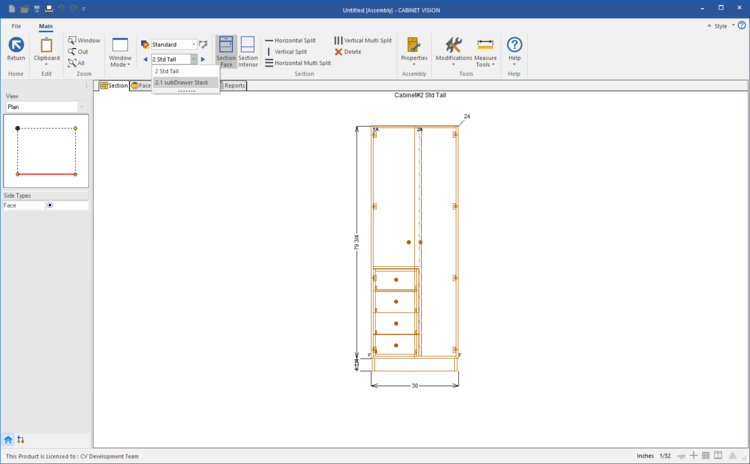
Task: Click the Delete red X icon
Action: click(x=348, y=52)
